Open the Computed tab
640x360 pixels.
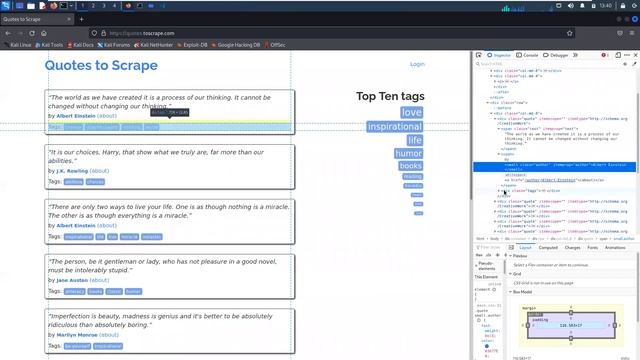[548, 247]
